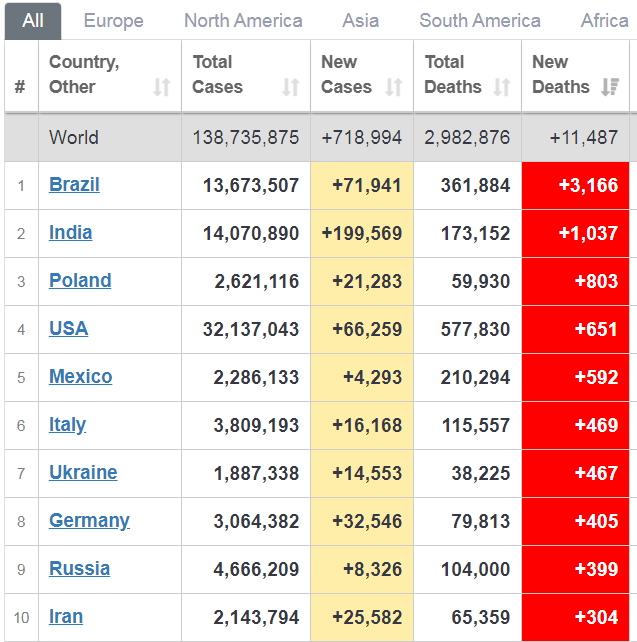Click the # rank column header
Viewport: 637px width, 642px height.
click(x=20, y=88)
